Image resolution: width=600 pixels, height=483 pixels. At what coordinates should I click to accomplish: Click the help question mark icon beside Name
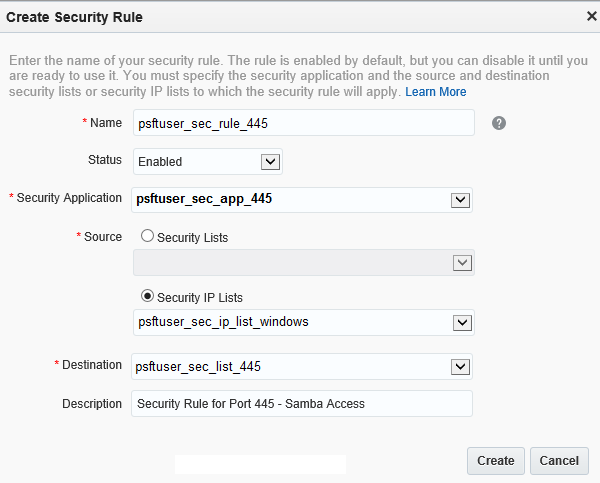pos(499,123)
